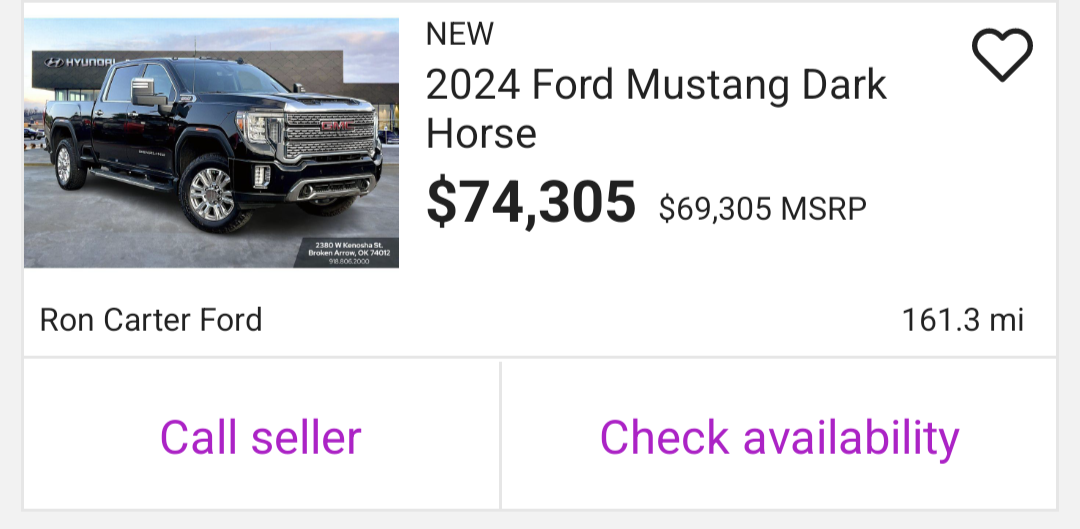The image size is (1080, 529).
Task: Open the black truck listing photo
Action: [x=211, y=143]
